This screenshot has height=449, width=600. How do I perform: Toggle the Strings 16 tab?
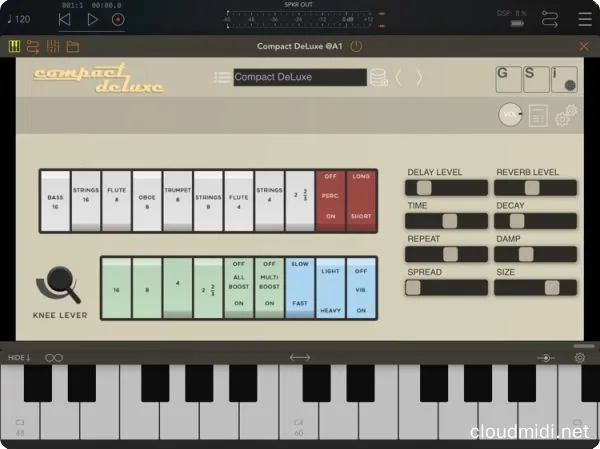86,201
